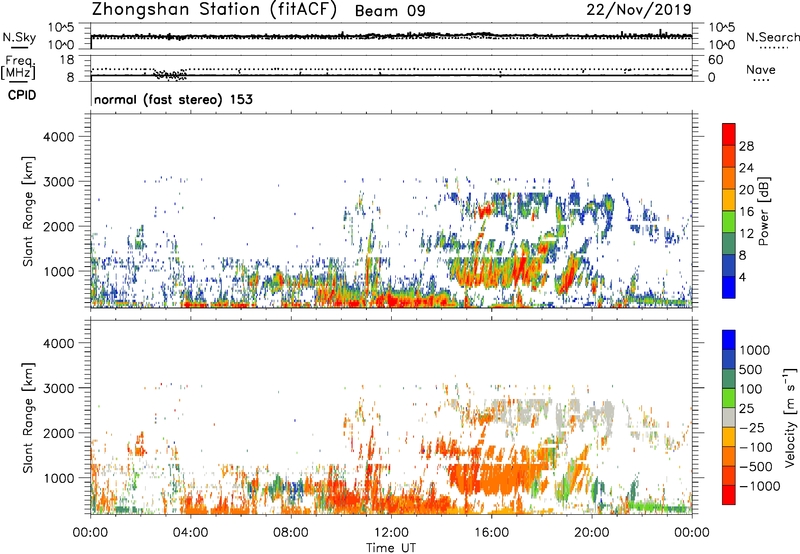Click the 'N.Sky' legend label
The image size is (800, 554).
pos(19,37)
